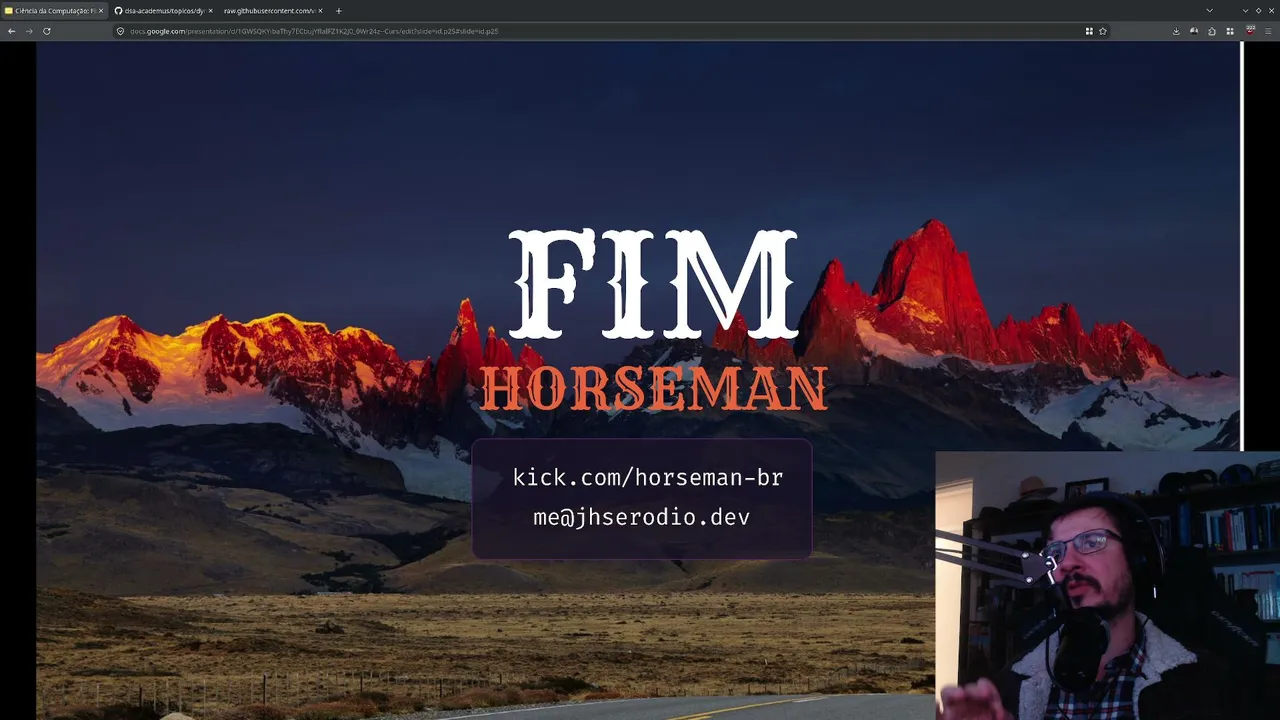1280x720 pixels.
Task: Bookmark this page with the star
Action: [1103, 31]
